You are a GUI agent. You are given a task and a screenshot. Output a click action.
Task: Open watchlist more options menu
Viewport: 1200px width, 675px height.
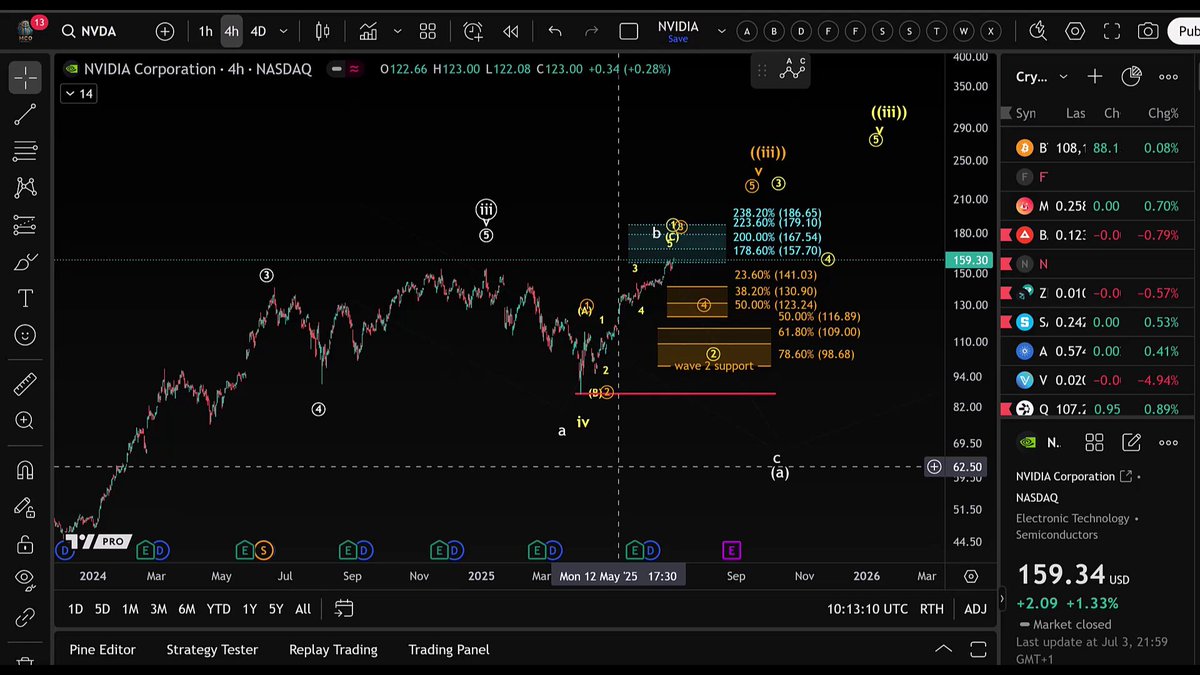[x=1168, y=76]
